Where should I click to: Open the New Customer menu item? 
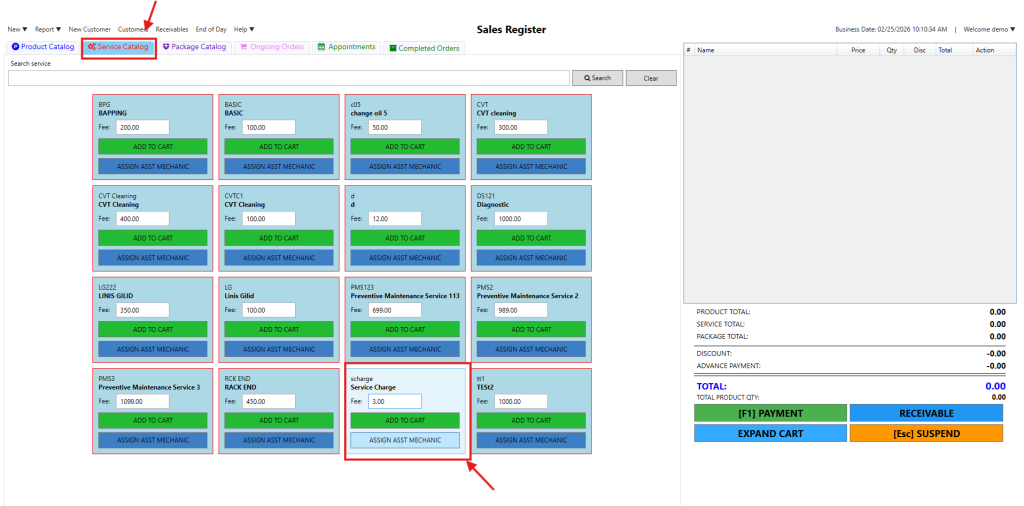coord(90,30)
